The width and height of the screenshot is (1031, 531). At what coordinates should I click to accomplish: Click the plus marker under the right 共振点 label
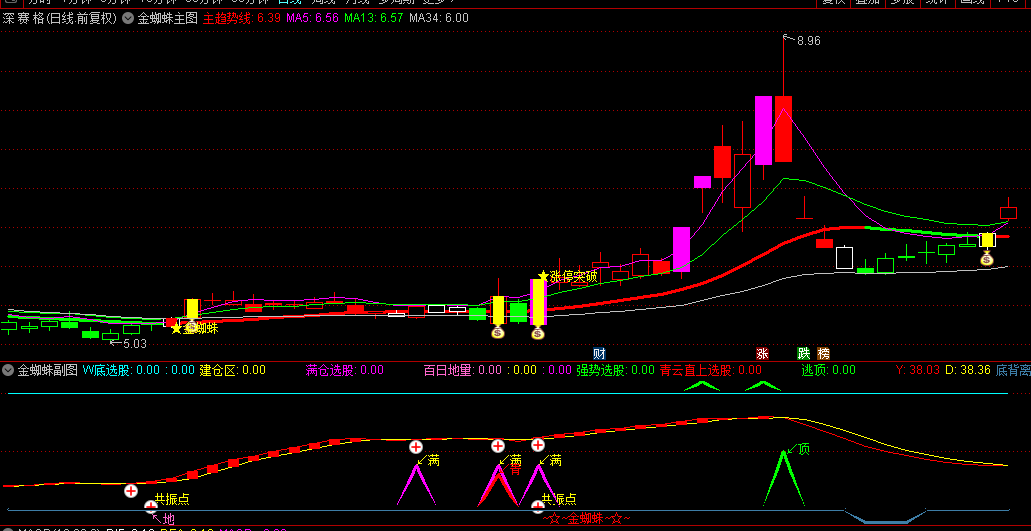[x=538, y=506]
